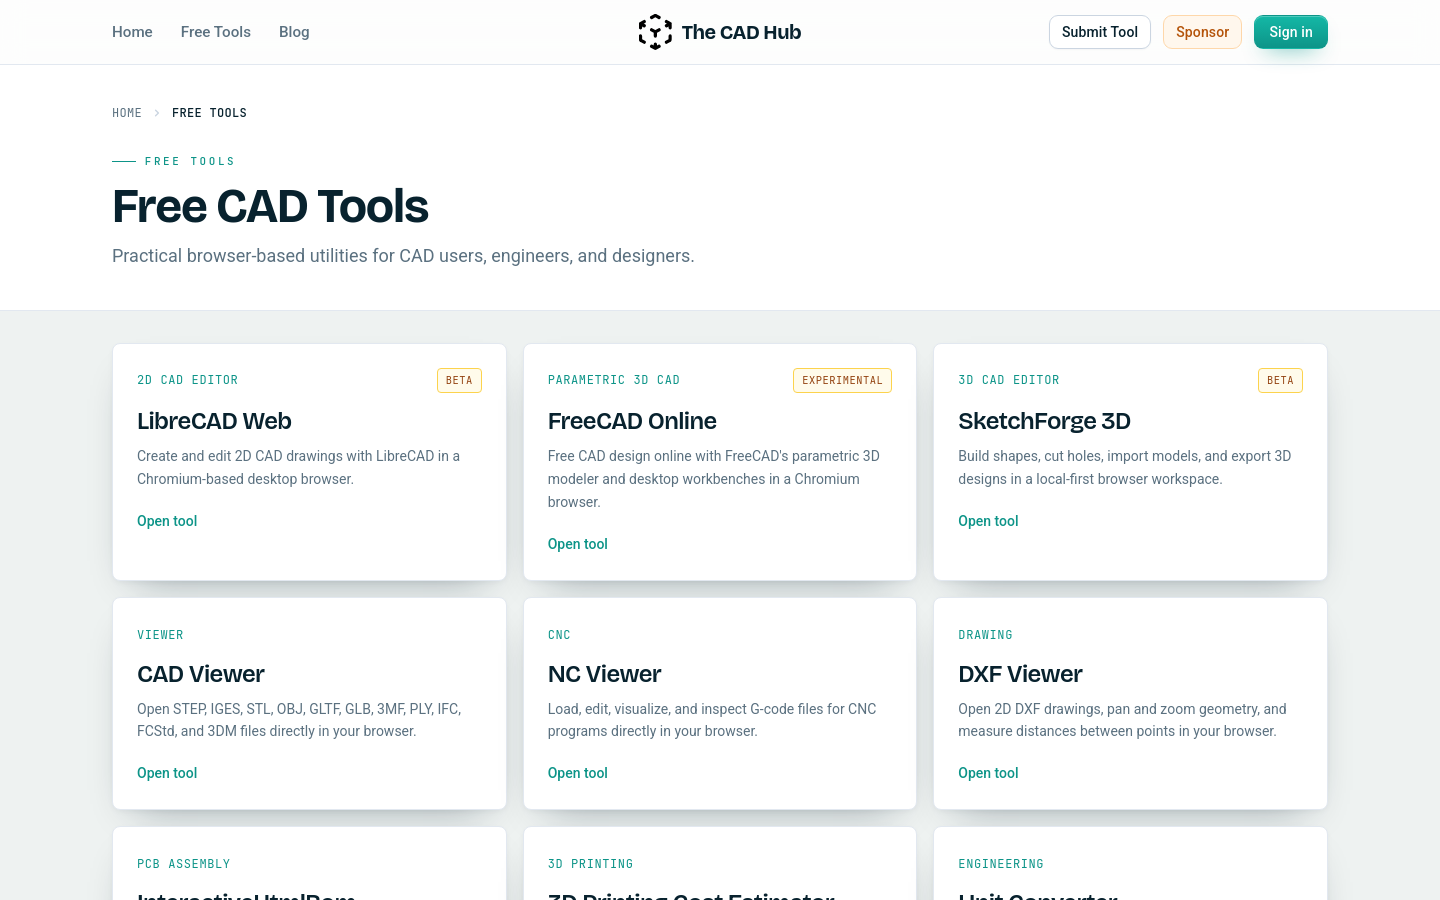Image resolution: width=1440 pixels, height=900 pixels.
Task: Click the PARAMETRIC 3D CAD category label
Action: tap(614, 380)
